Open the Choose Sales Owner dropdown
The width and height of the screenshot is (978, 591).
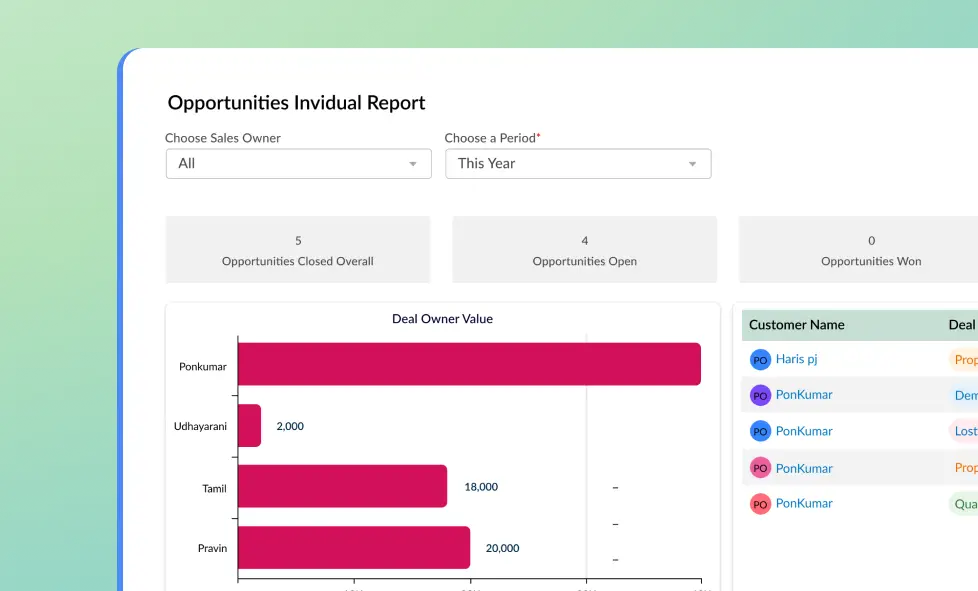(x=298, y=164)
